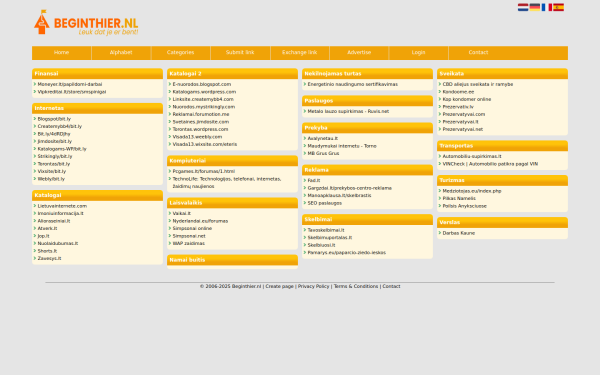The width and height of the screenshot is (600, 375).
Task: Click Advertise in the navigation bar
Action: coord(359,52)
